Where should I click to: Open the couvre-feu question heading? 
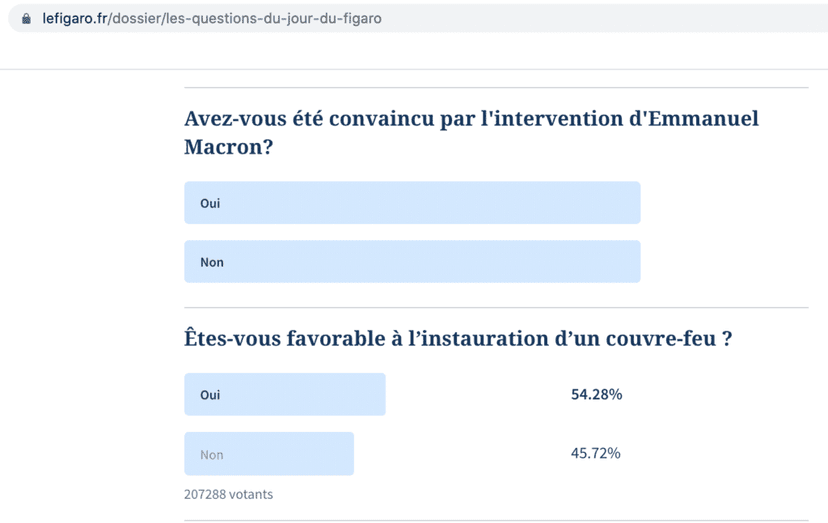coord(458,339)
